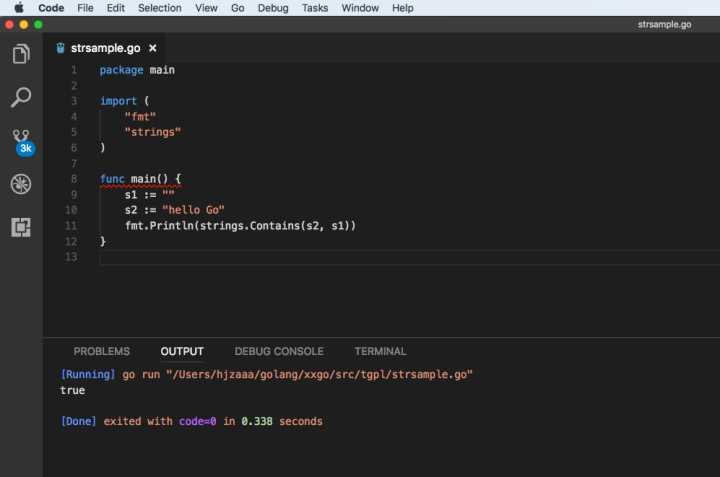Switch to the PROBLEMS panel tab
The image size is (720, 477).
coord(101,351)
